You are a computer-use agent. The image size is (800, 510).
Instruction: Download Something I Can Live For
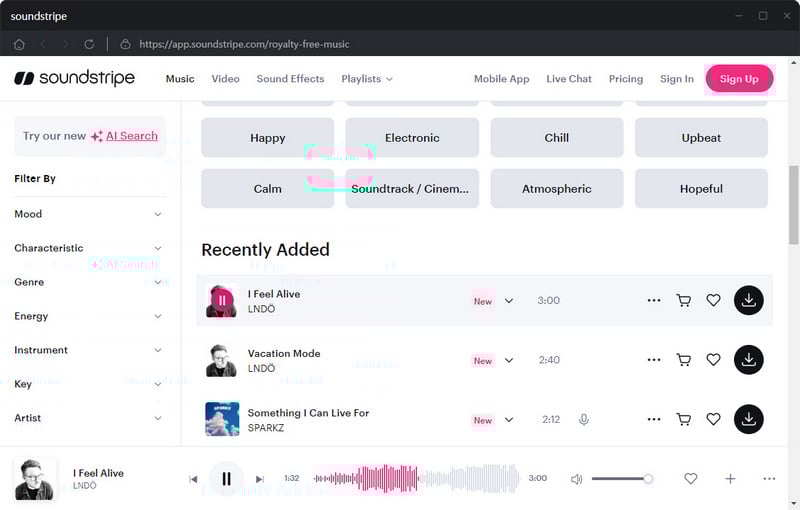tap(748, 419)
